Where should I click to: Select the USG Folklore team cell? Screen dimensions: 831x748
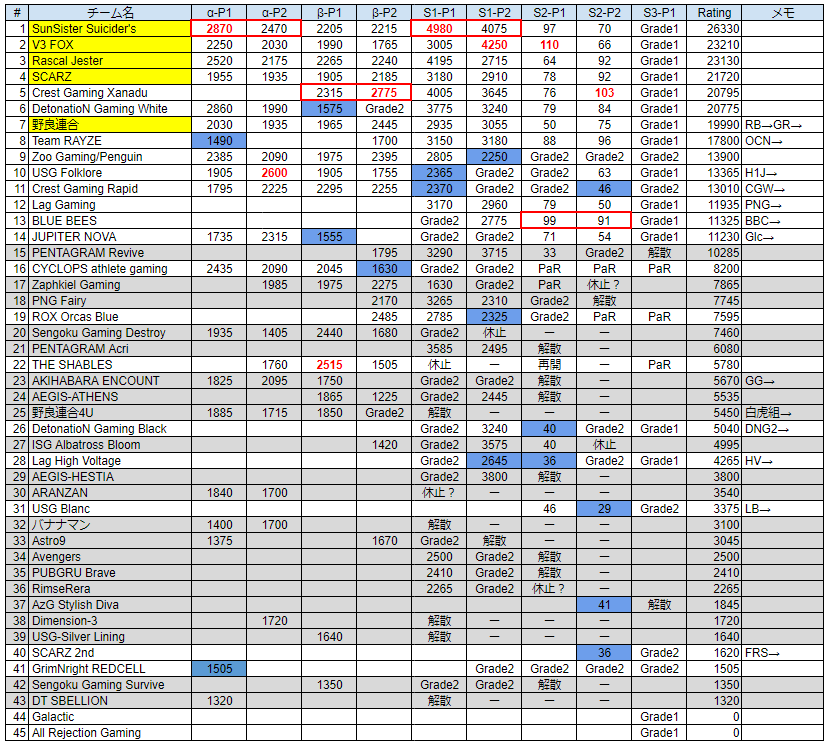(x=110, y=172)
